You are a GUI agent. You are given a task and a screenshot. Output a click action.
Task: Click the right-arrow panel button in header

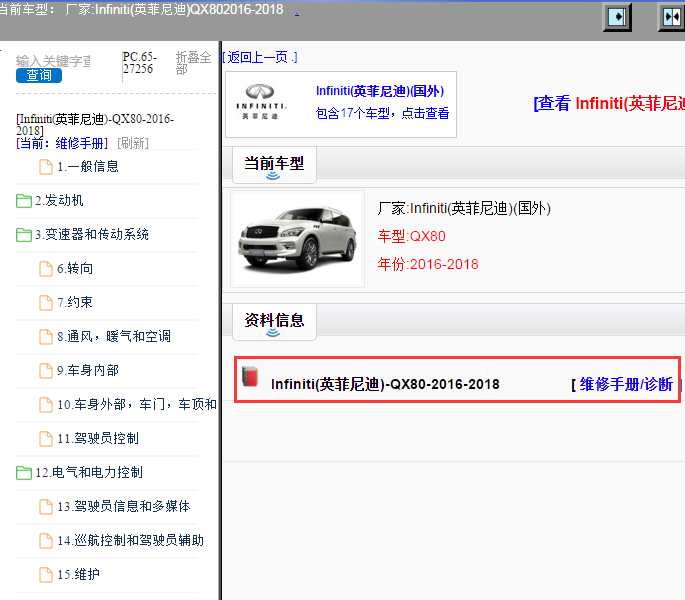(617, 17)
